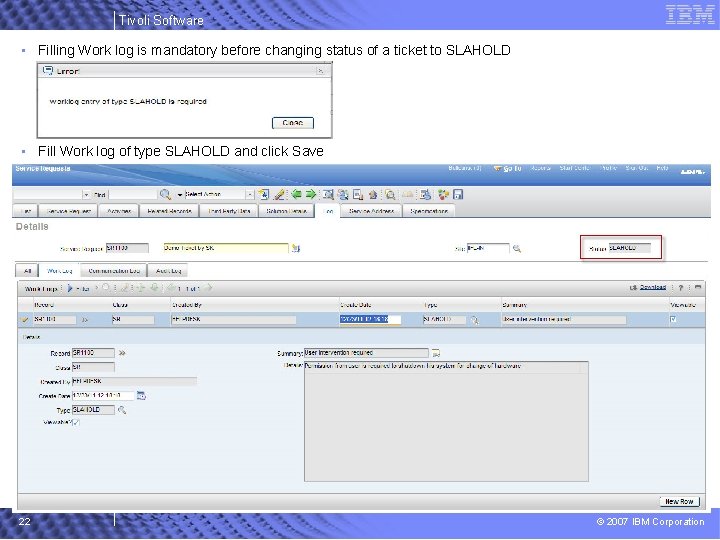720x540 pixels.
Task: Open the Related Records tab
Action: (x=169, y=211)
